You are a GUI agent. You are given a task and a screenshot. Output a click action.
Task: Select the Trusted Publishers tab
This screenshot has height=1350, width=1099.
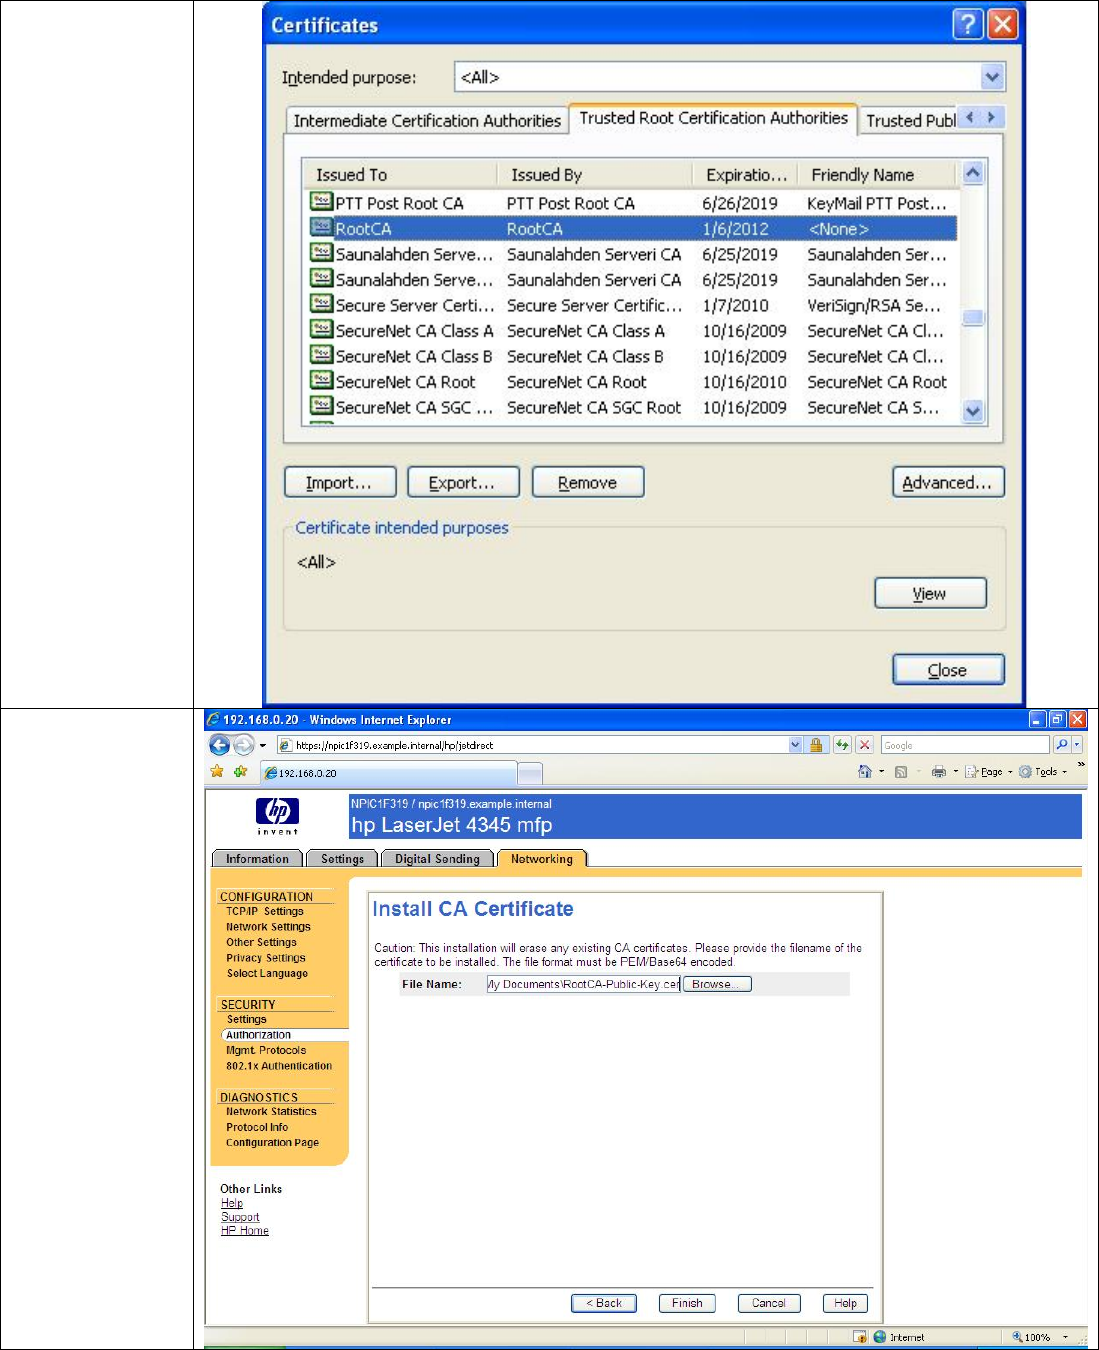908,121
